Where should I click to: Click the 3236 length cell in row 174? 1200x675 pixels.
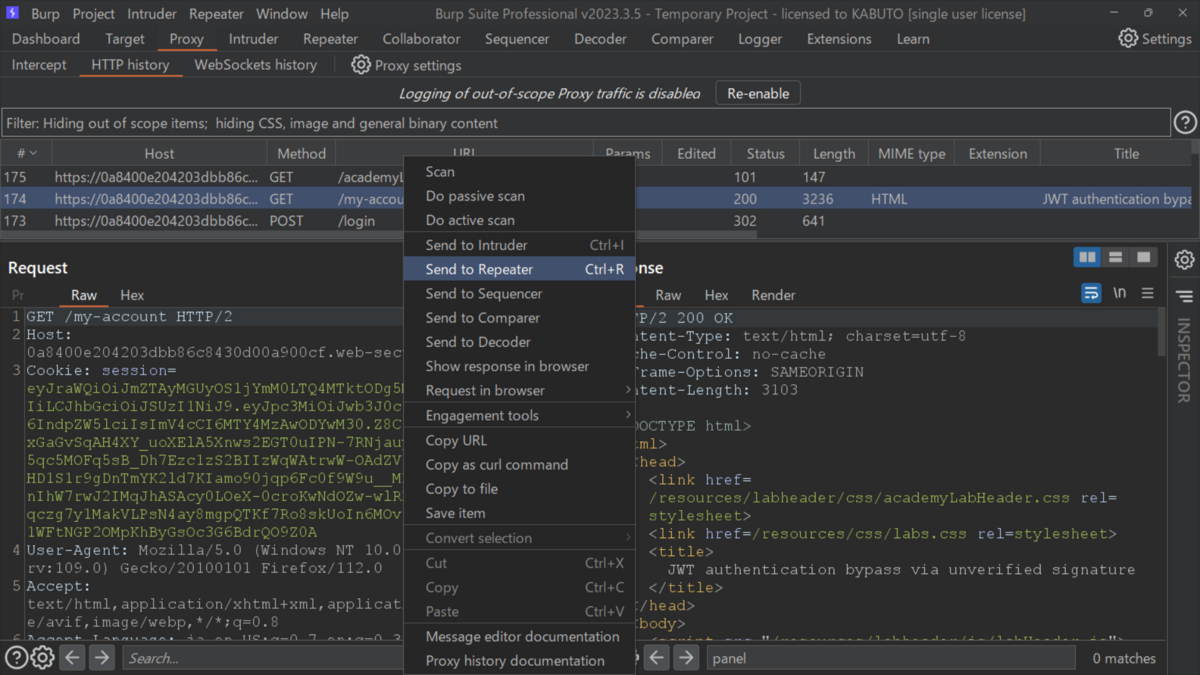834,199
